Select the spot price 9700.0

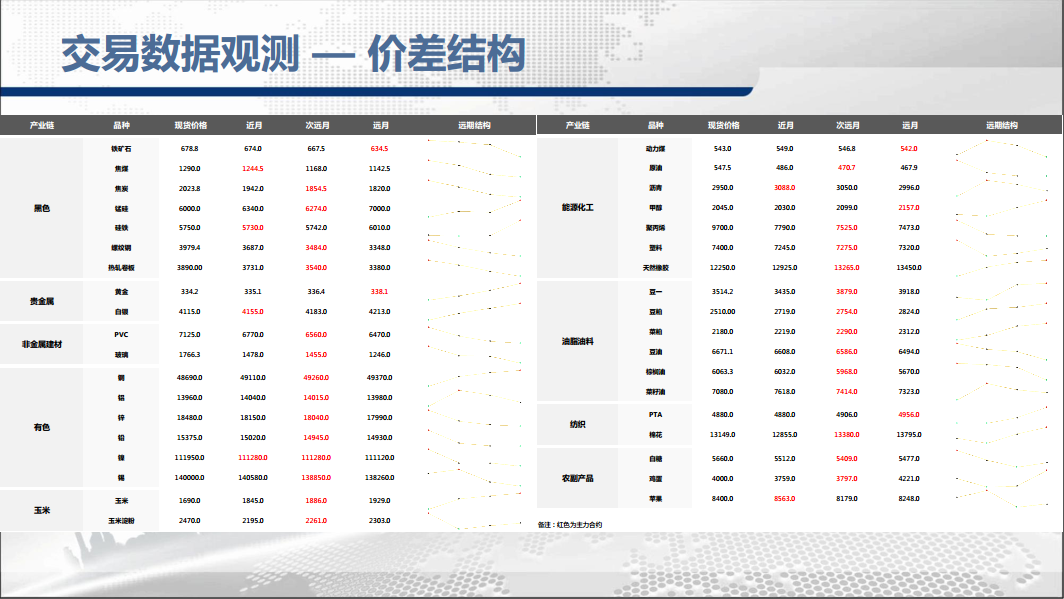[x=723, y=228]
